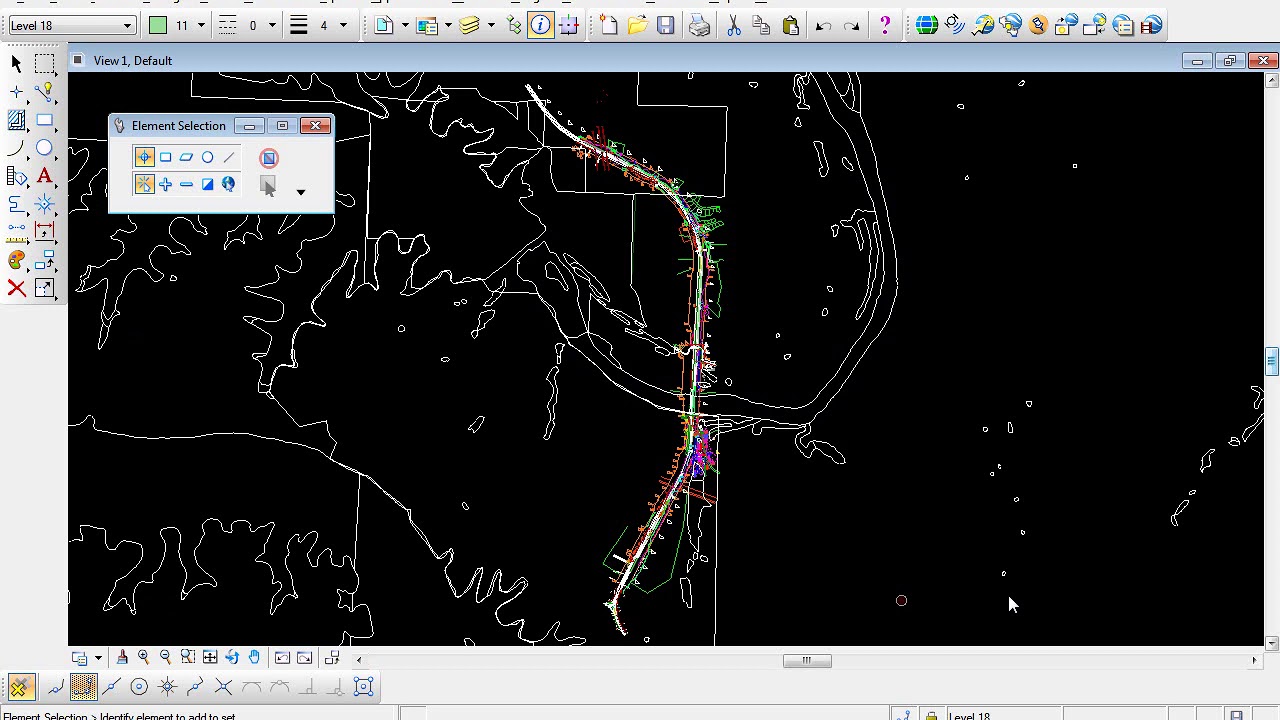Select the Origin snap mode
The image size is (1280, 720).
pos(167,686)
